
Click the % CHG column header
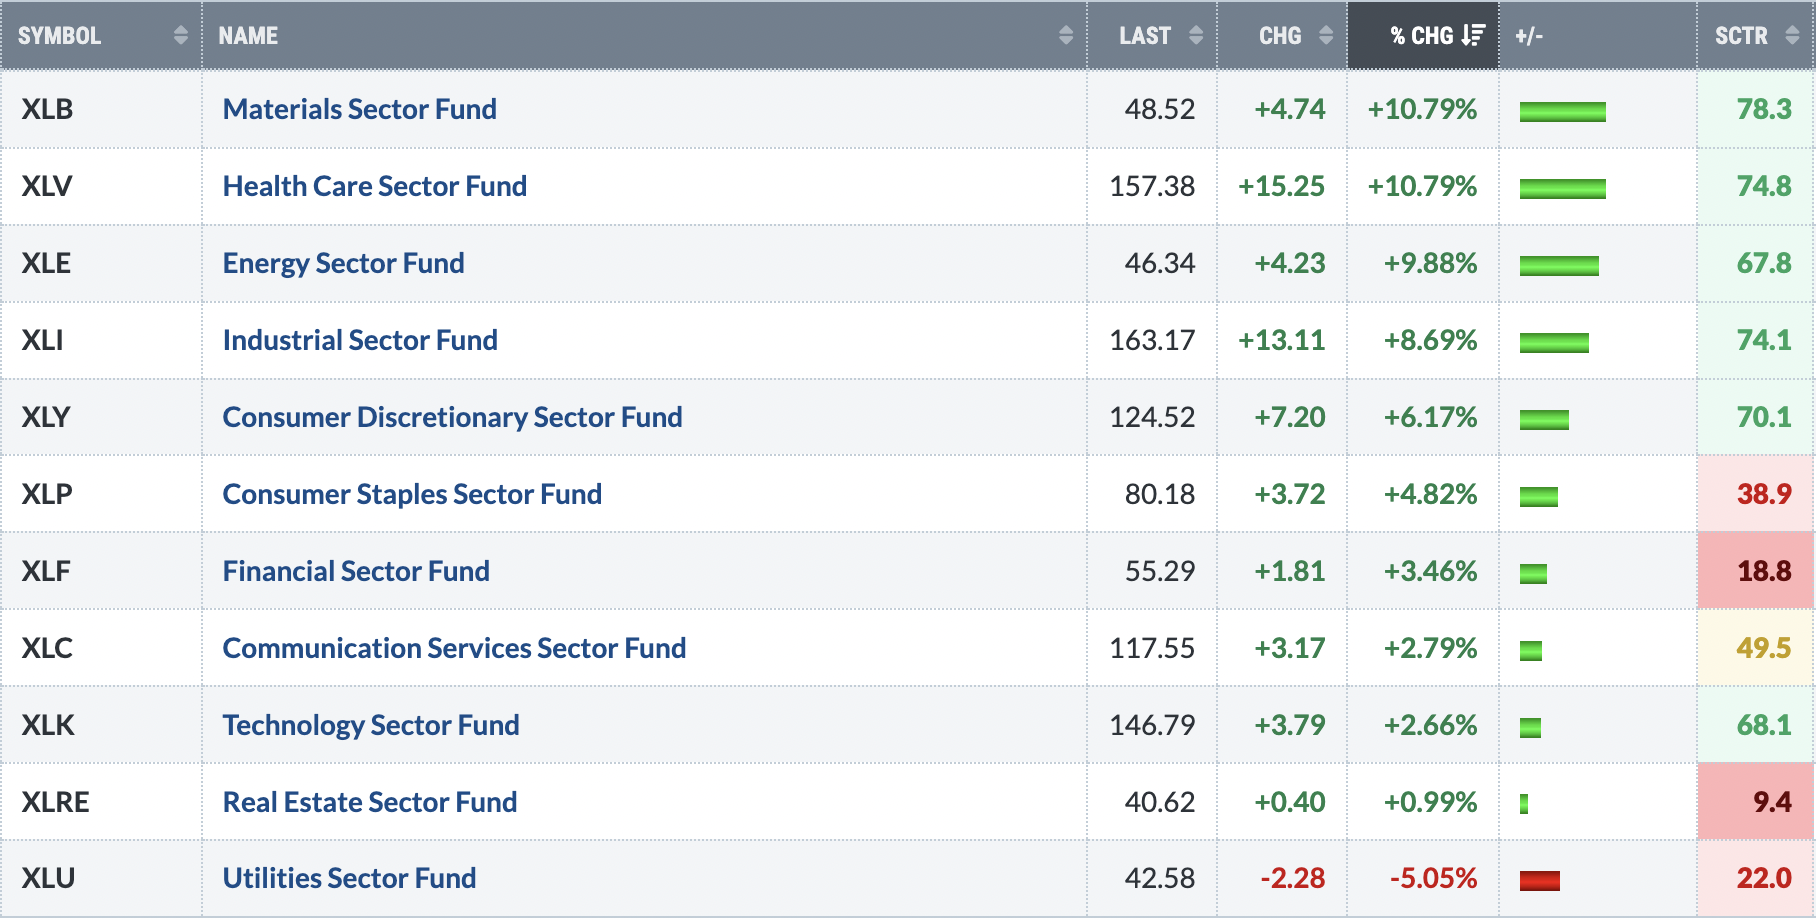coord(1423,36)
